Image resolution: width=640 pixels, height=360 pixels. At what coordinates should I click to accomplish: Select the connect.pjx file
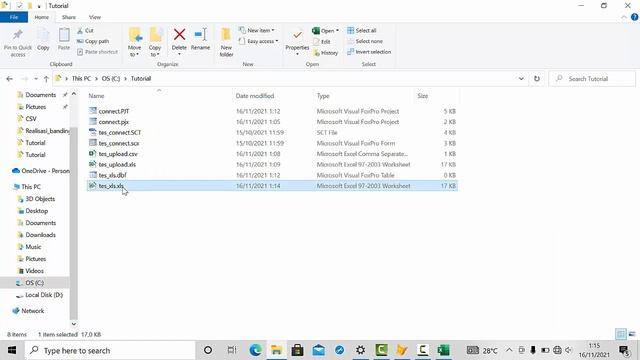pyautogui.click(x=272, y=122)
